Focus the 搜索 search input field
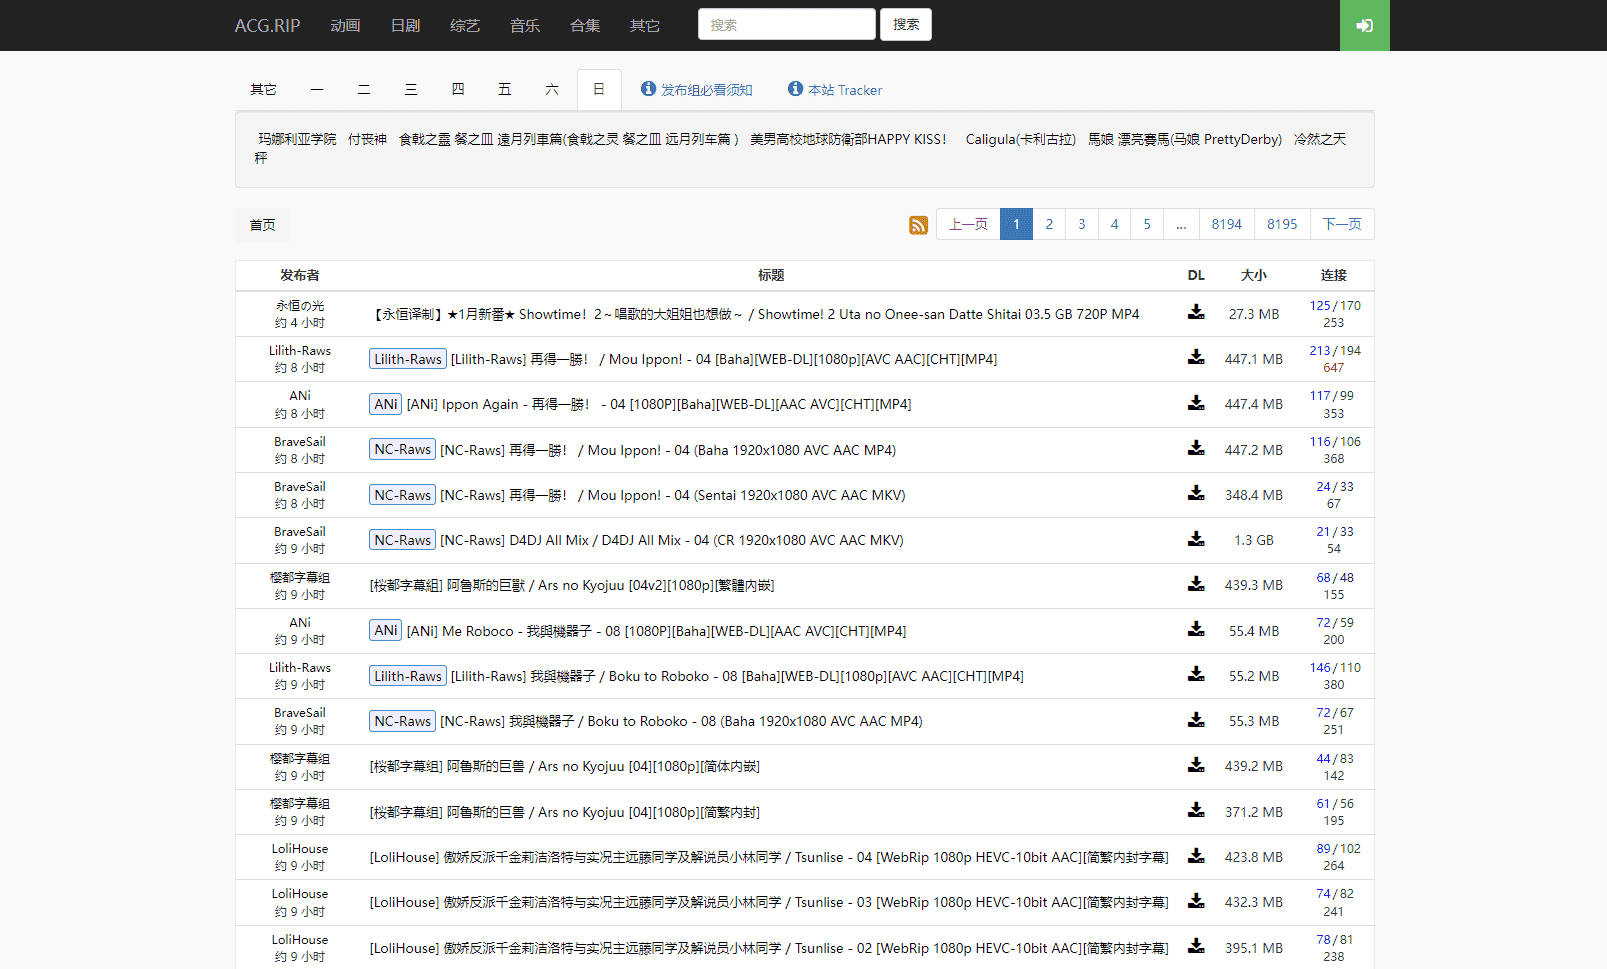The width and height of the screenshot is (1607, 969). (x=787, y=25)
